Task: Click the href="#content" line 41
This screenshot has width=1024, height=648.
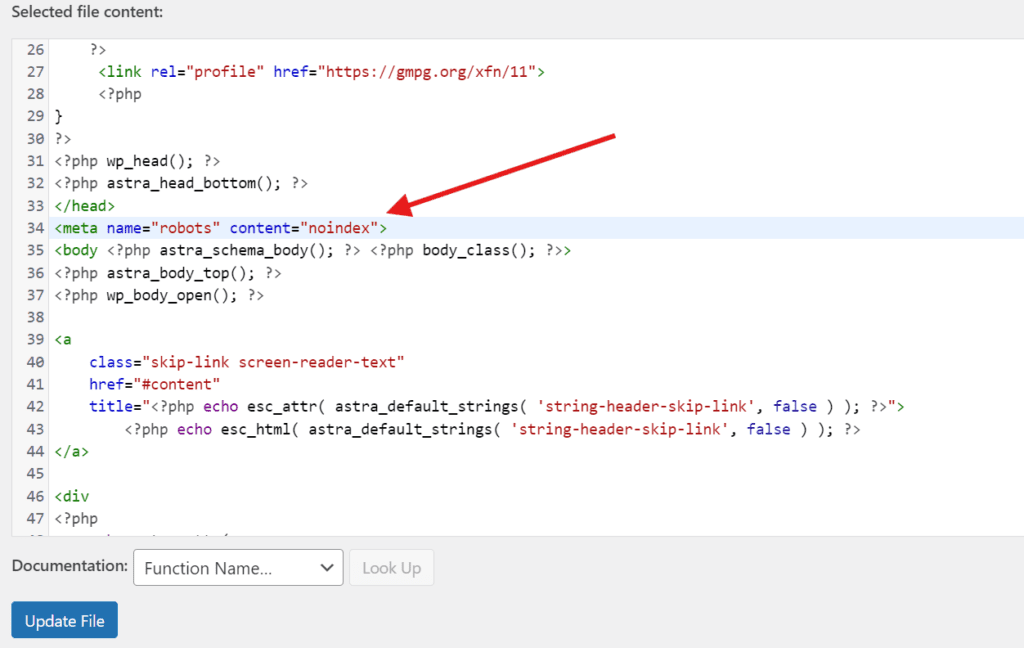Action: [155, 384]
